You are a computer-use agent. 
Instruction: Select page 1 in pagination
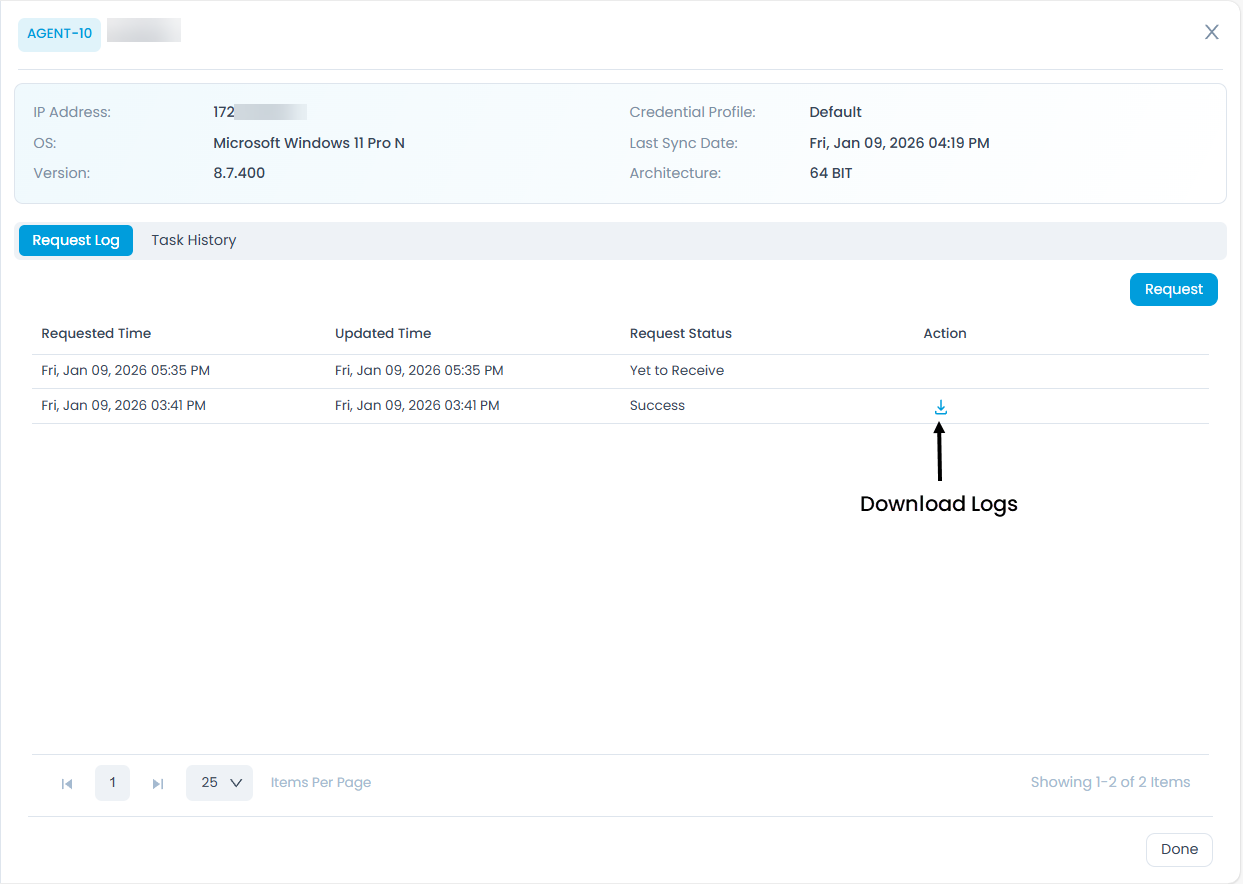click(x=112, y=782)
